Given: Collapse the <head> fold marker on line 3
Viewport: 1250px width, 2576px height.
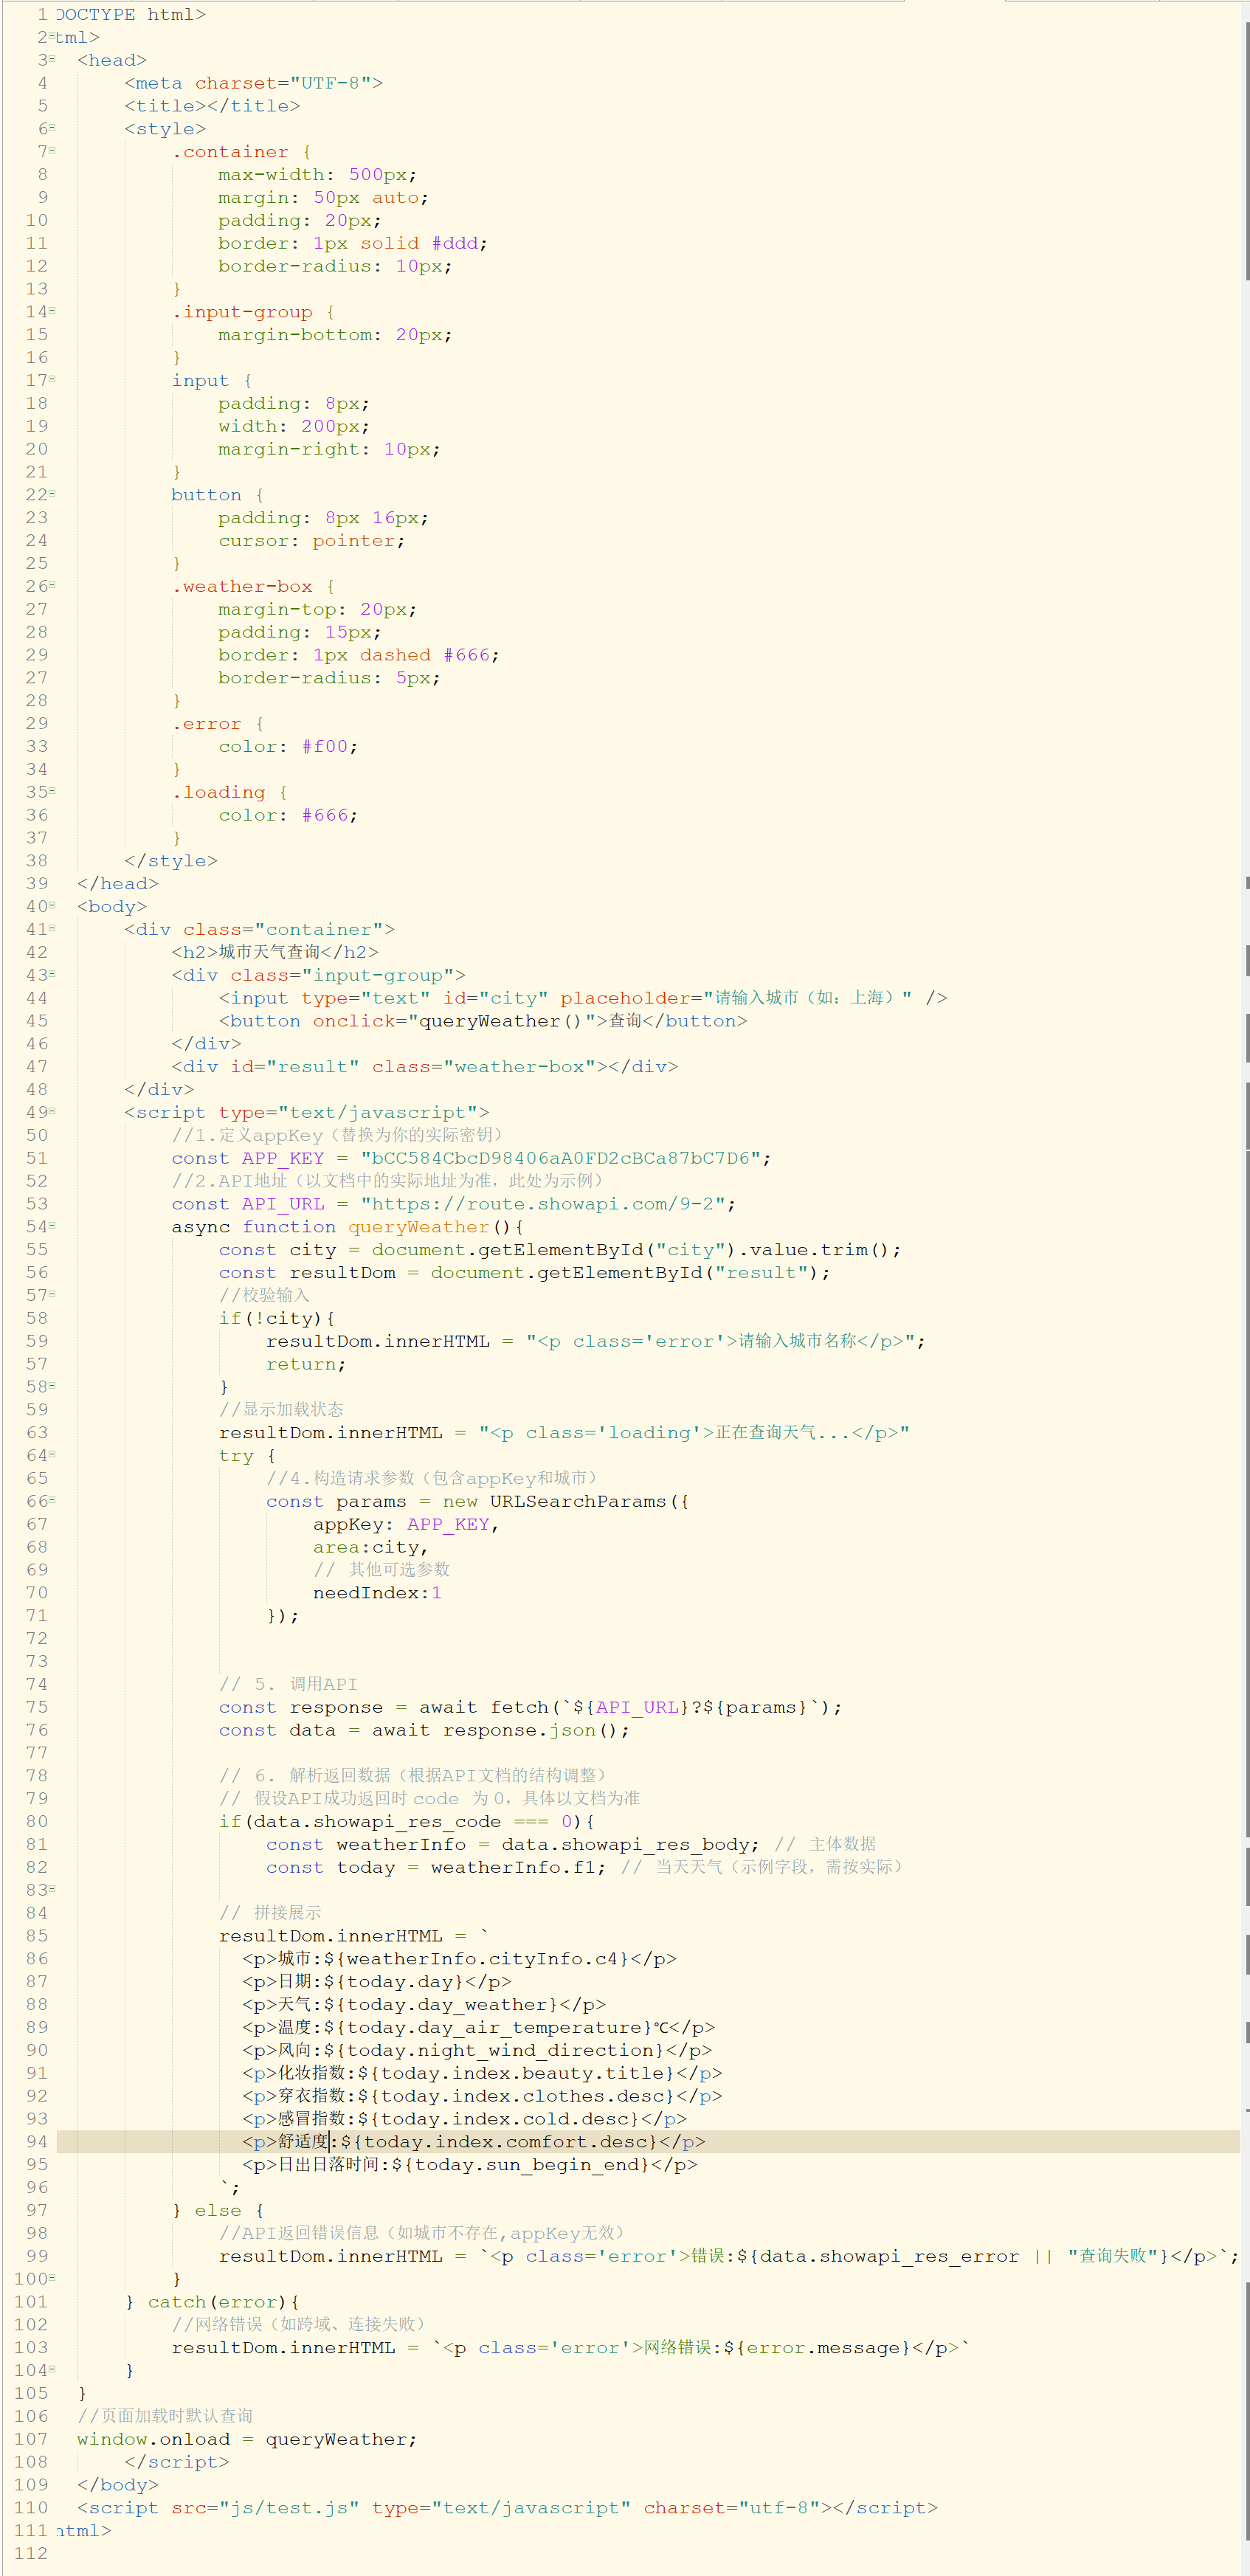Looking at the screenshot, I should (x=52, y=59).
